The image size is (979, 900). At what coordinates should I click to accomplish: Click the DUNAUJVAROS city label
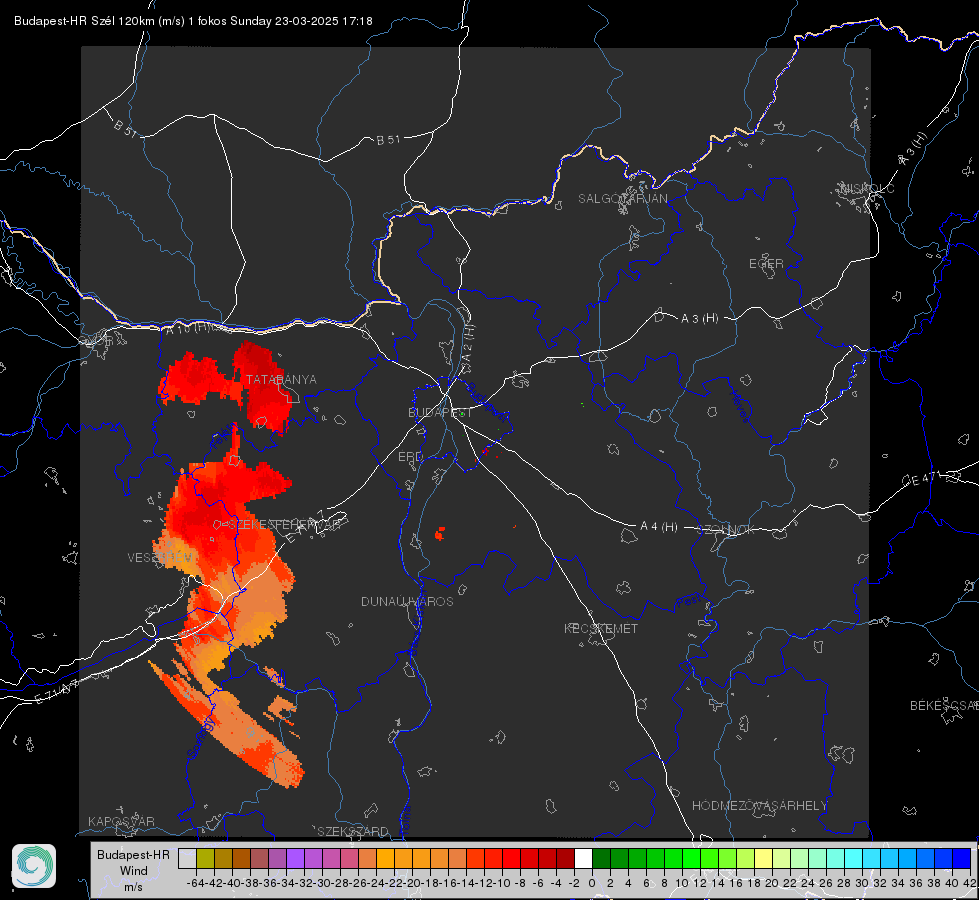407,601
